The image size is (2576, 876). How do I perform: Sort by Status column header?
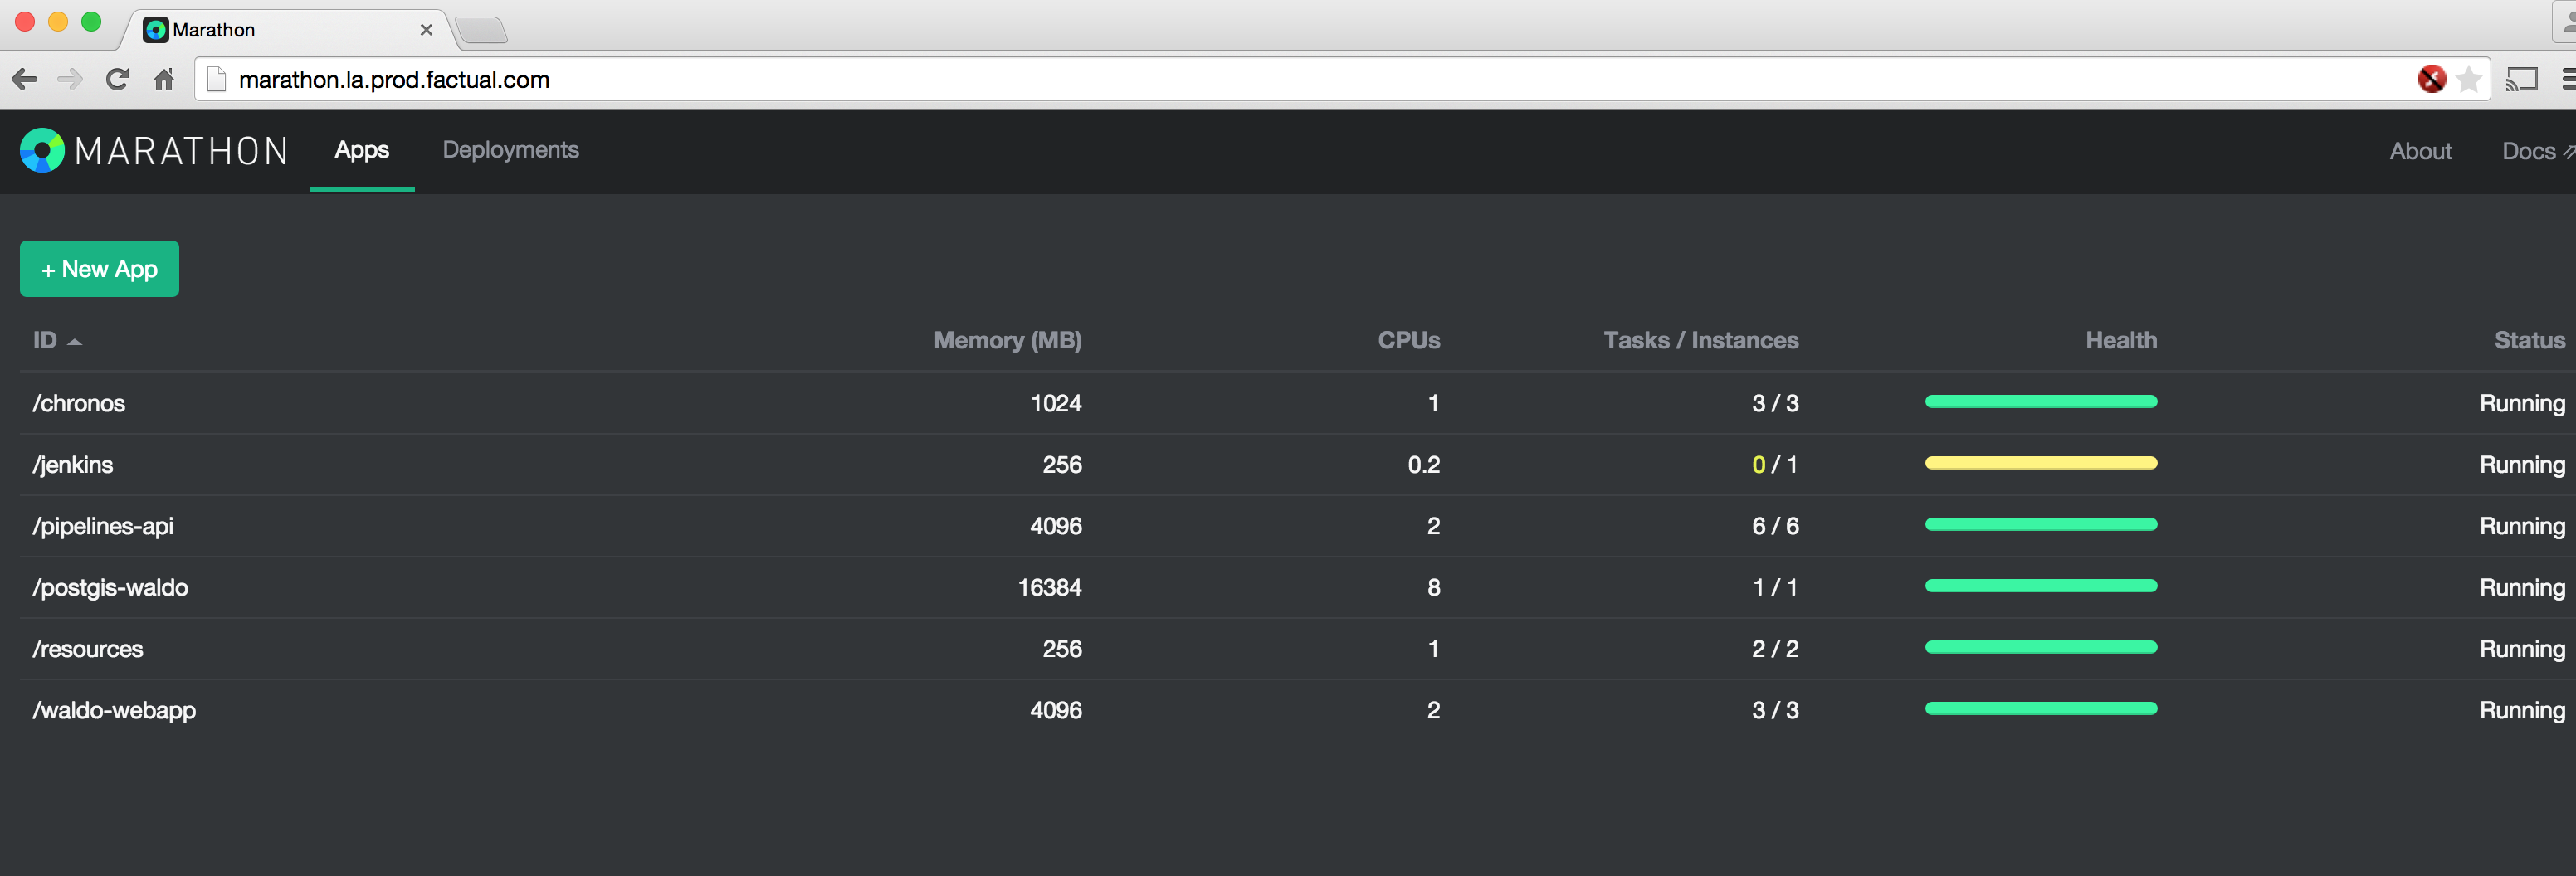(x=2529, y=341)
